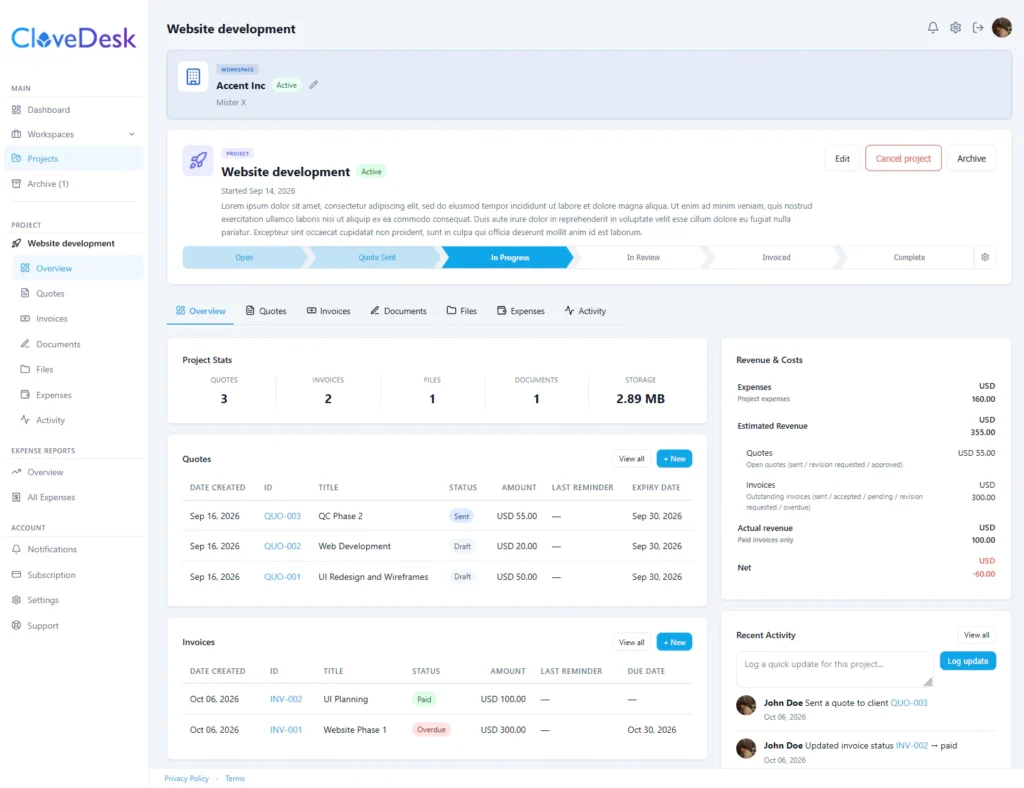The image size is (1024, 788).
Task: Switch to the Overview tab
Action: point(200,311)
